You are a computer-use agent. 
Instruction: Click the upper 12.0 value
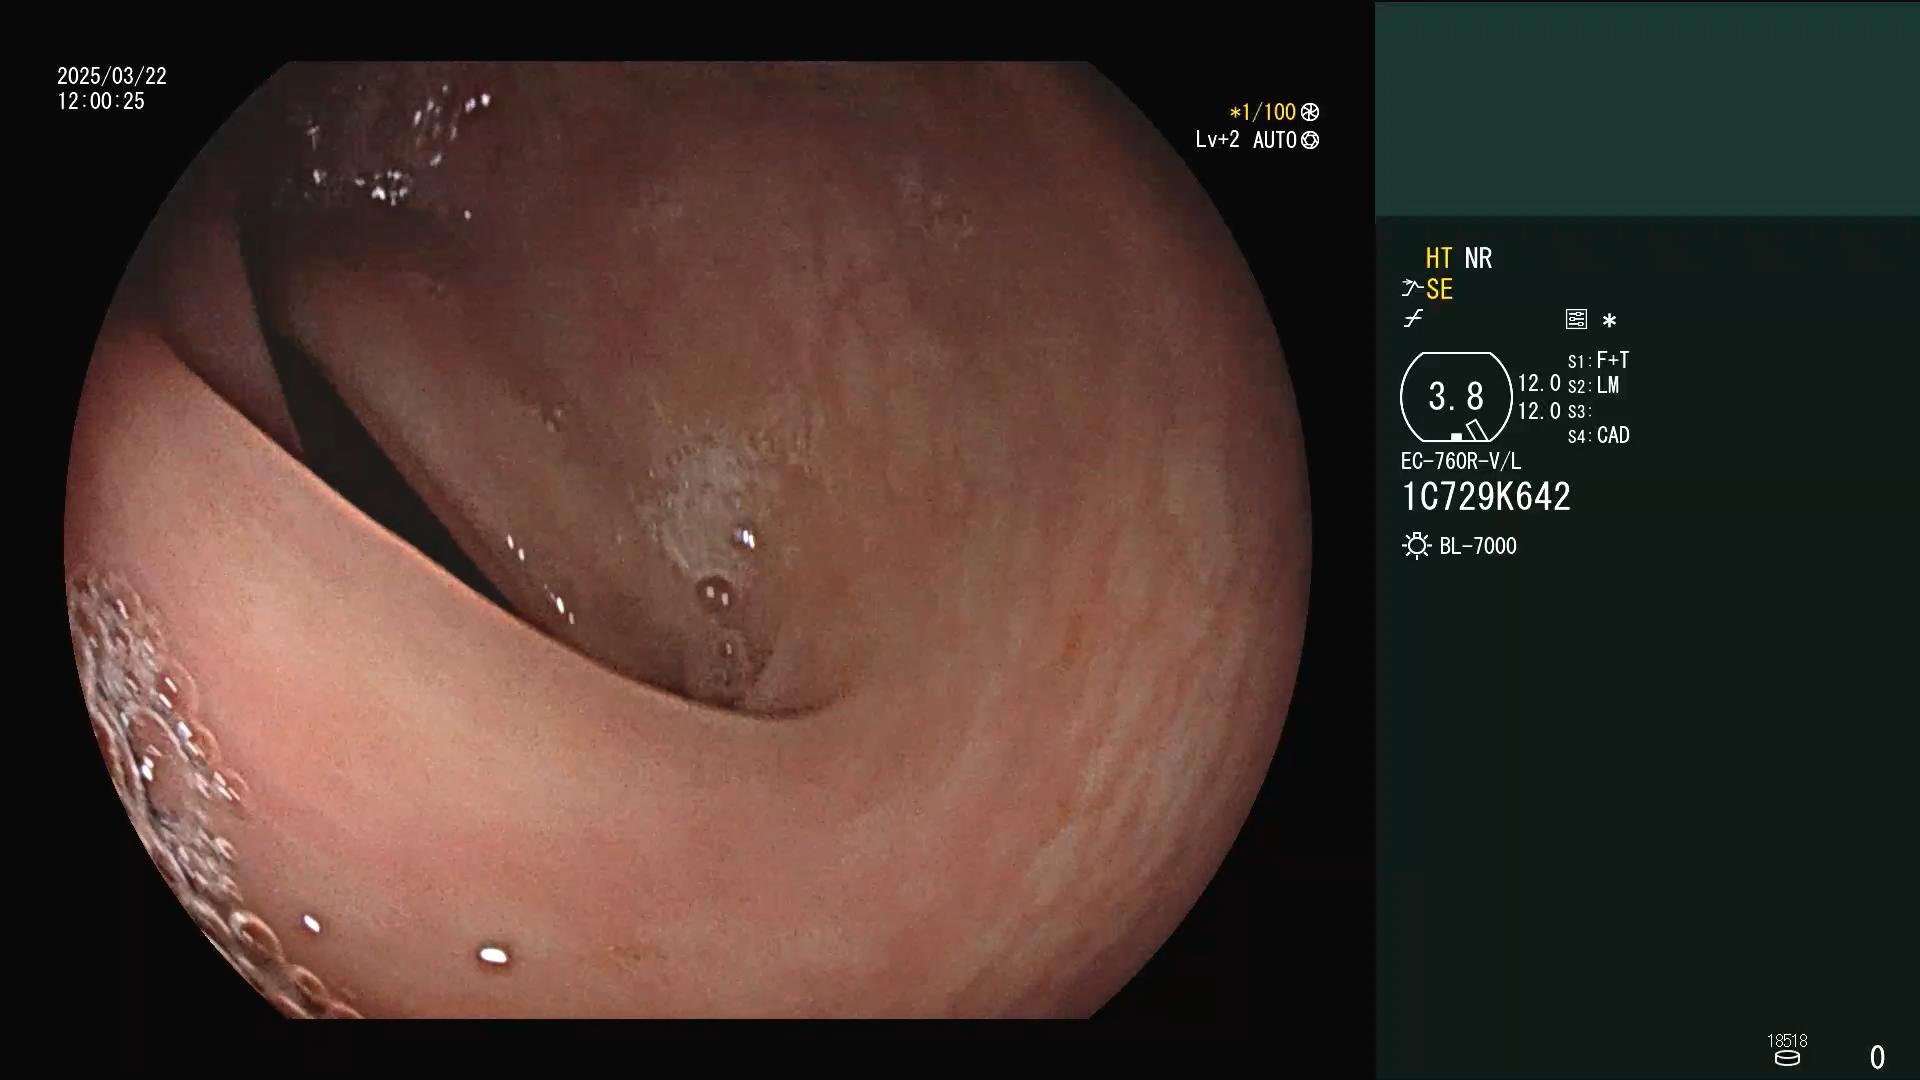[1539, 384]
